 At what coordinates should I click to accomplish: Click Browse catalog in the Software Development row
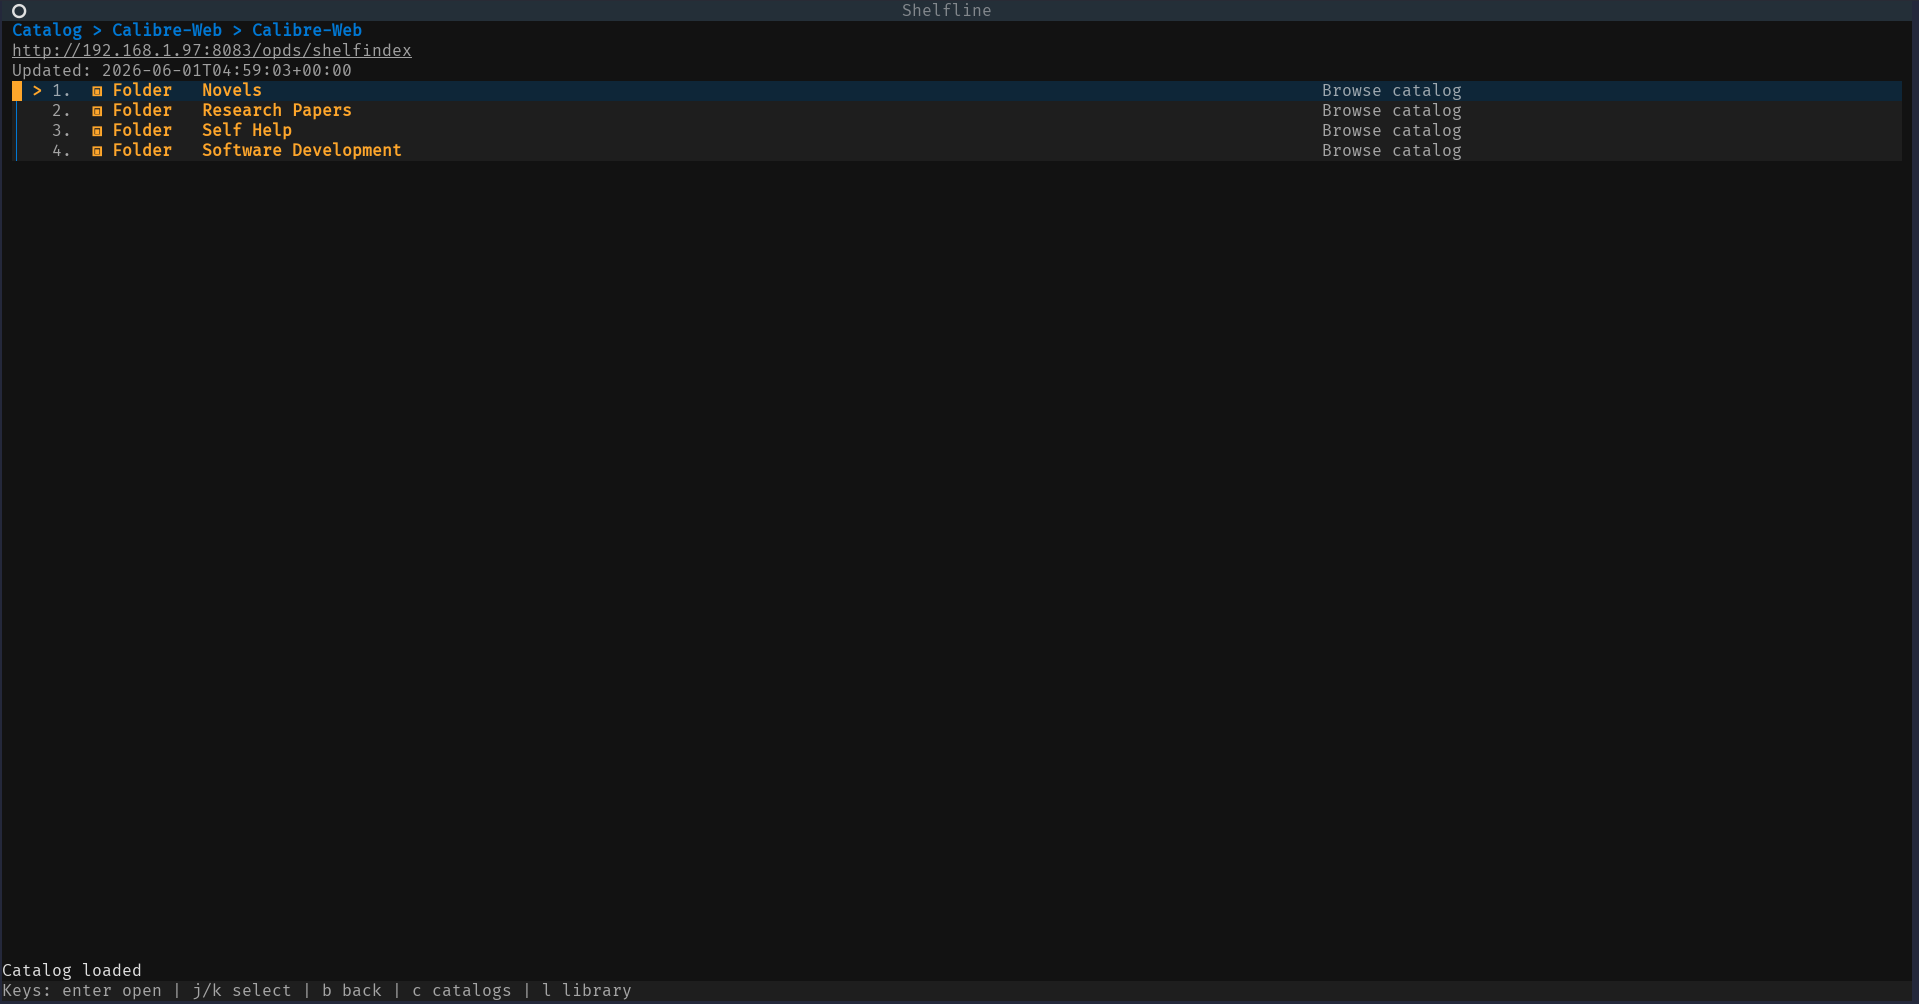click(x=1392, y=150)
